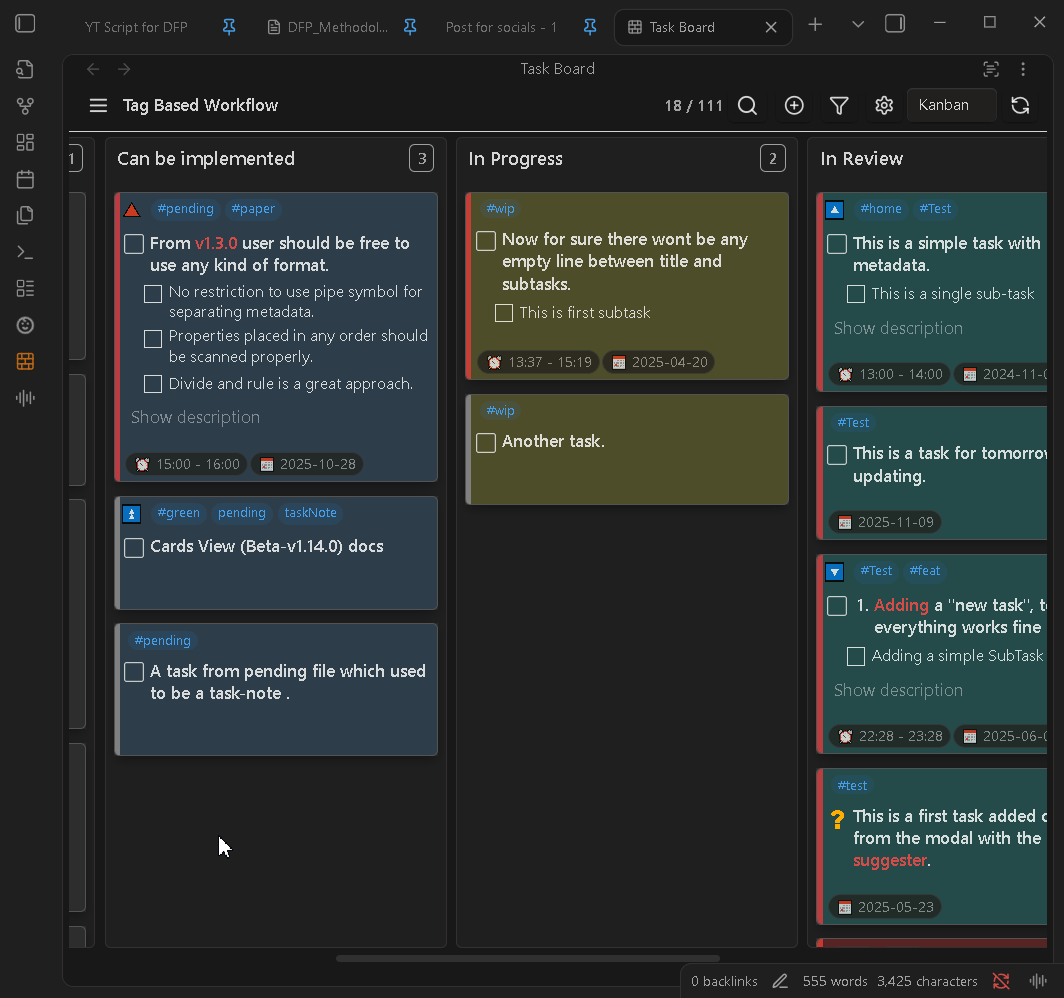Click the add new task plus icon
This screenshot has height=998, width=1064.
point(794,106)
